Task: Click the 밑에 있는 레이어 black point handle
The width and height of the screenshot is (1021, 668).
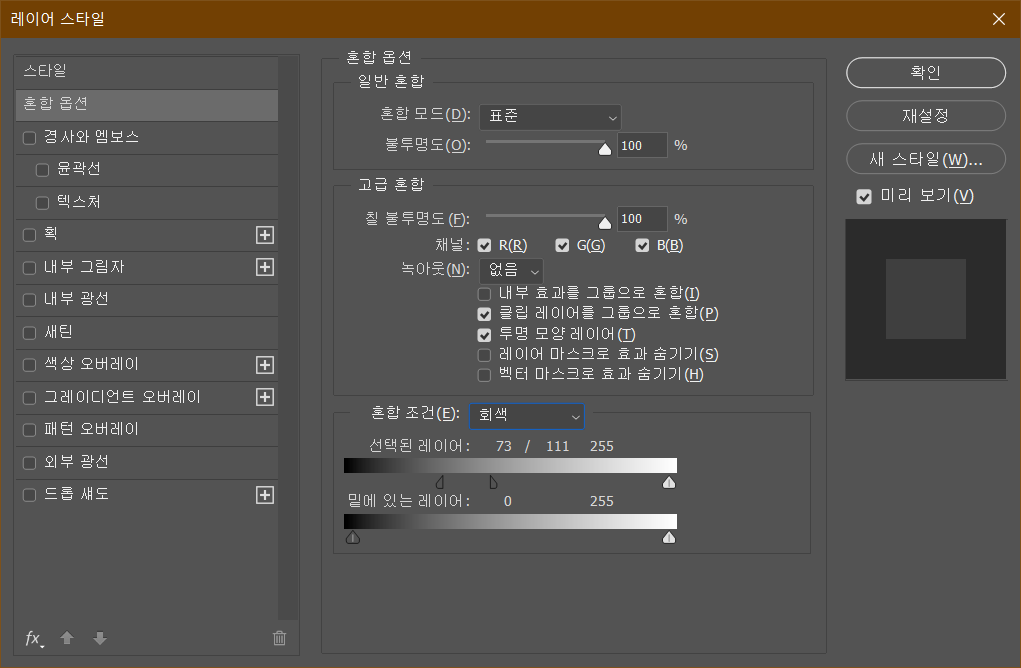Action: 353,538
